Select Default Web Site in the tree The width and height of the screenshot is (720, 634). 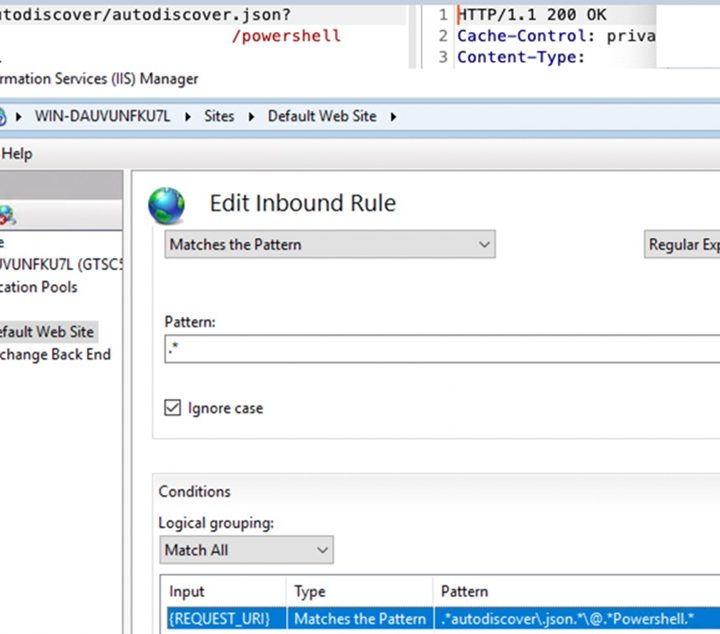[47, 331]
